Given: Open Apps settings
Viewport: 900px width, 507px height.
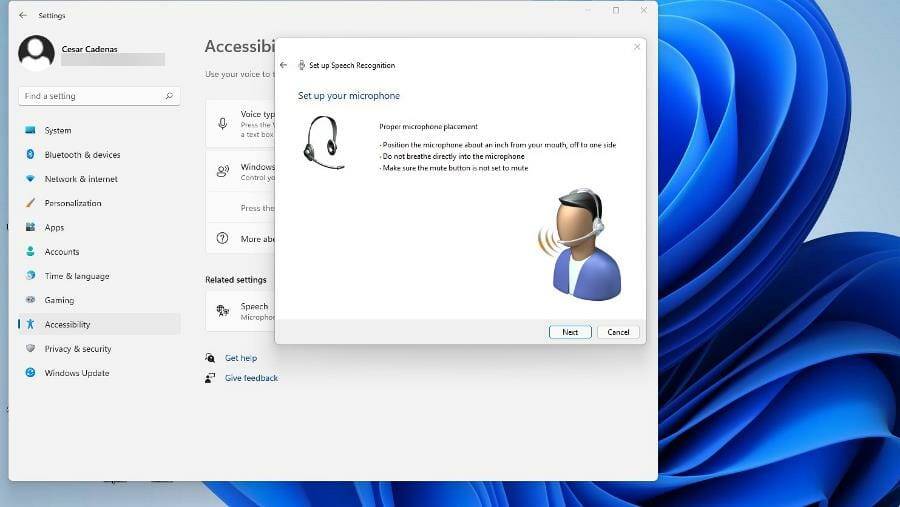Looking at the screenshot, I should coord(99,227).
